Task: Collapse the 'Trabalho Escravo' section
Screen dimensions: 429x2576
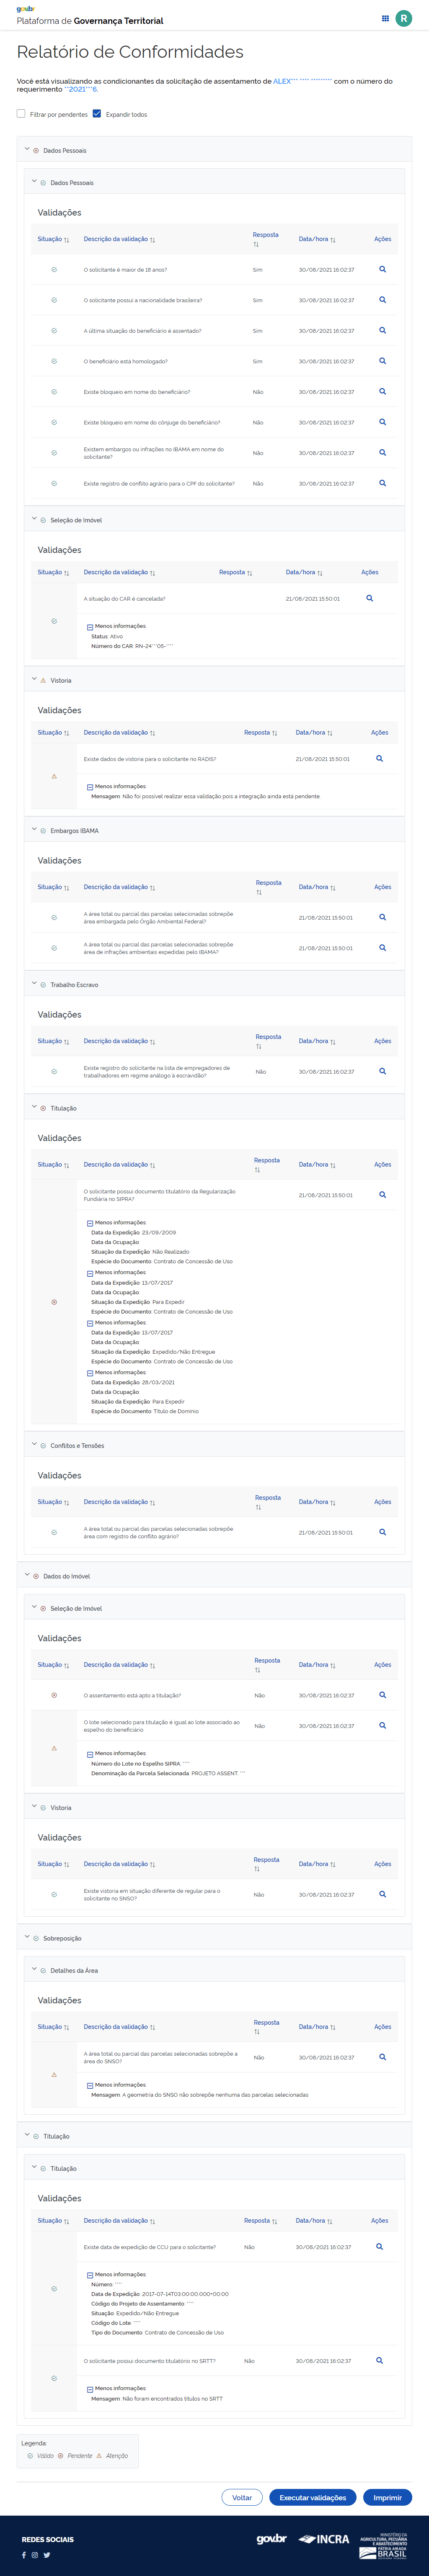Action: (34, 984)
